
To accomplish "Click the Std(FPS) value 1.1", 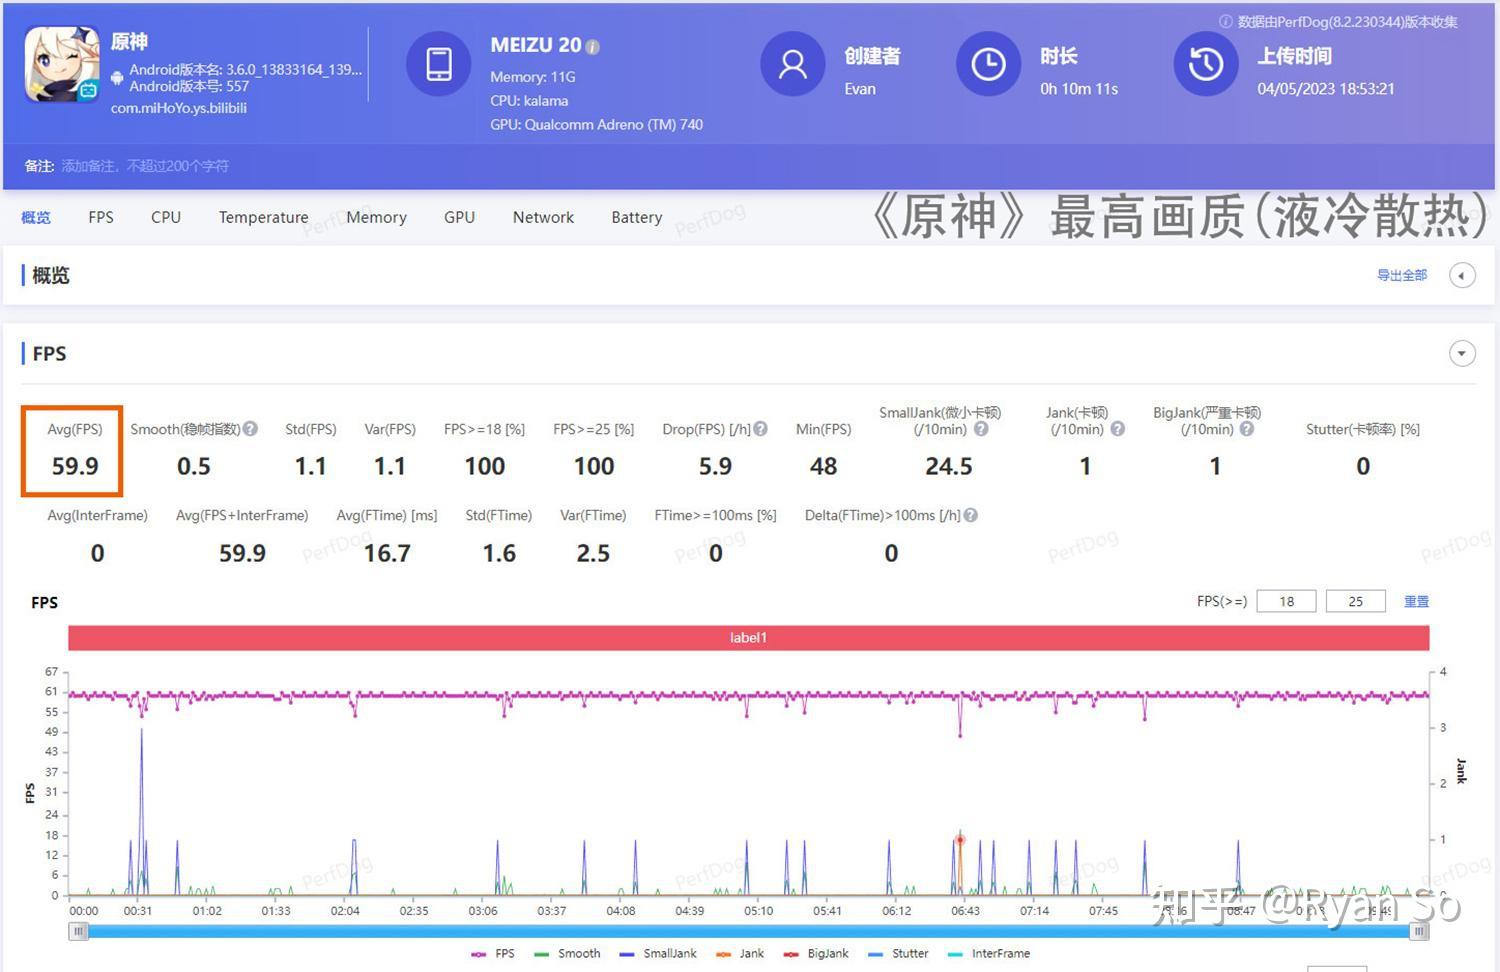I will (311, 466).
